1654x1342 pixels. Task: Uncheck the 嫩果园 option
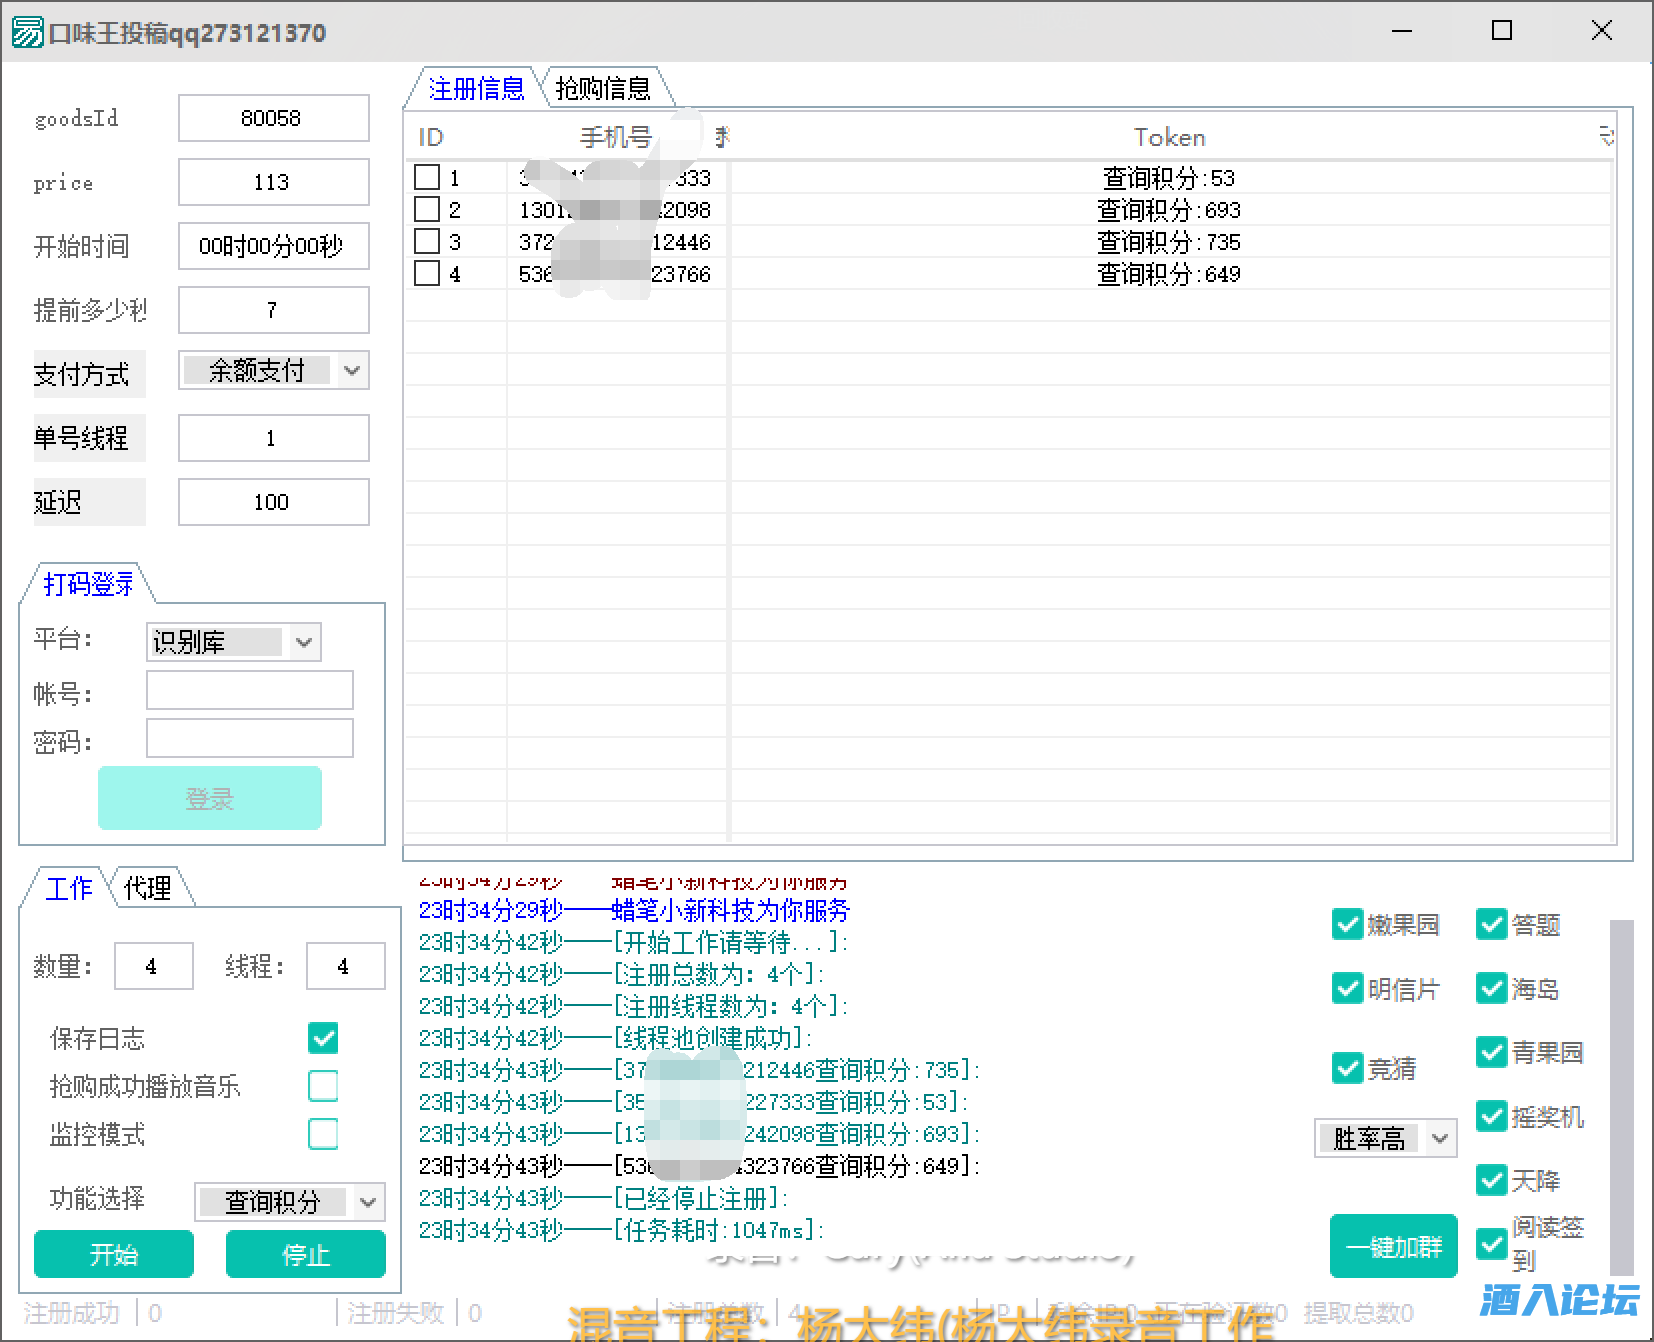(x=1347, y=925)
